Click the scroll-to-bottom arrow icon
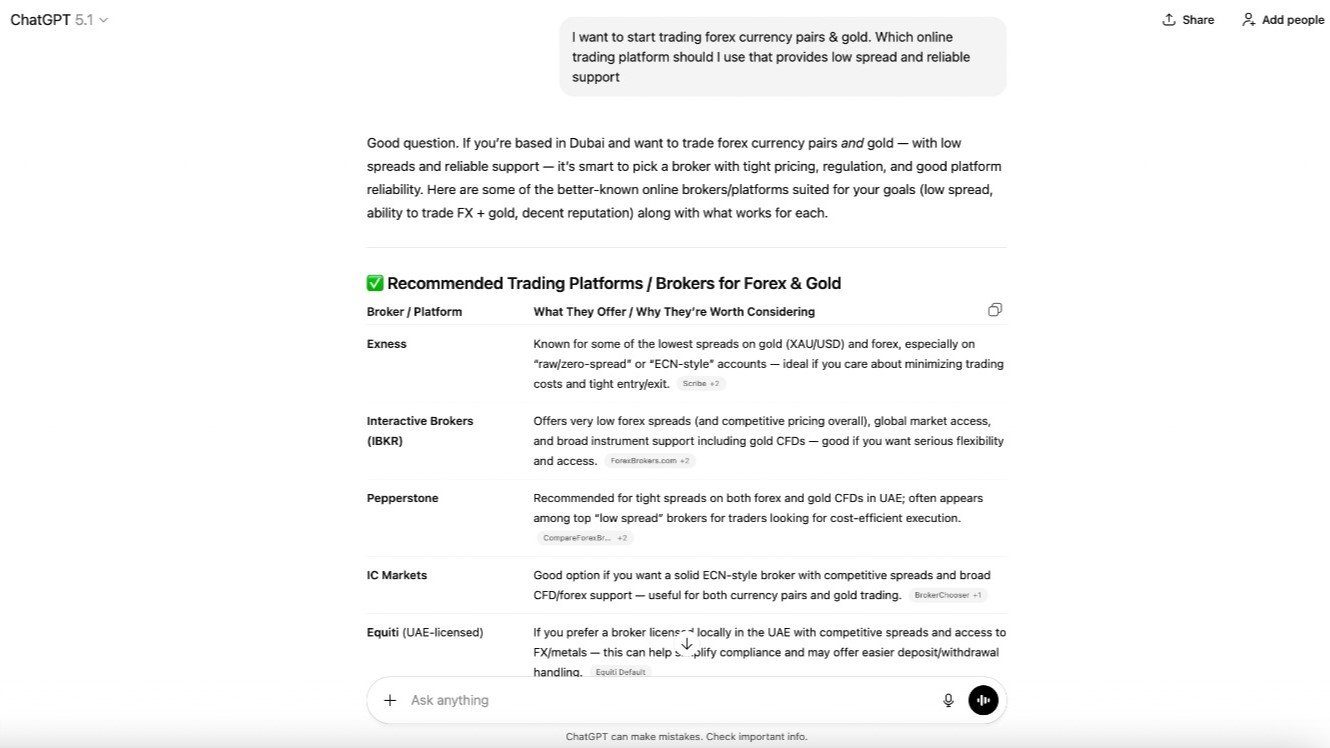This screenshot has height=748, width=1330. pos(686,645)
